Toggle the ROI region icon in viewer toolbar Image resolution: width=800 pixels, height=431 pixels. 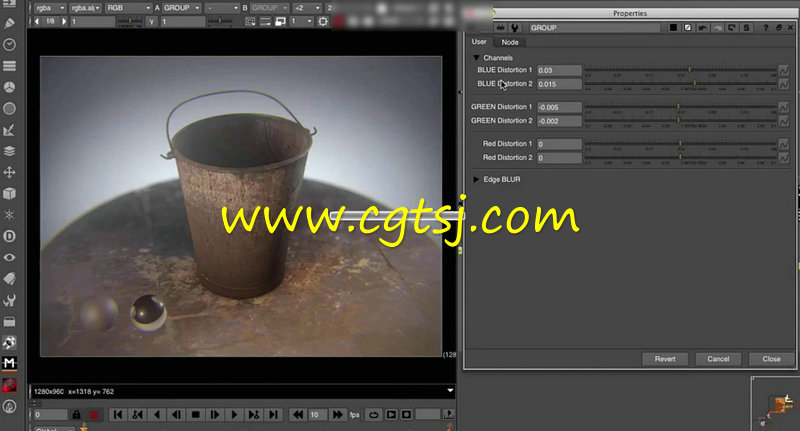coord(250,21)
